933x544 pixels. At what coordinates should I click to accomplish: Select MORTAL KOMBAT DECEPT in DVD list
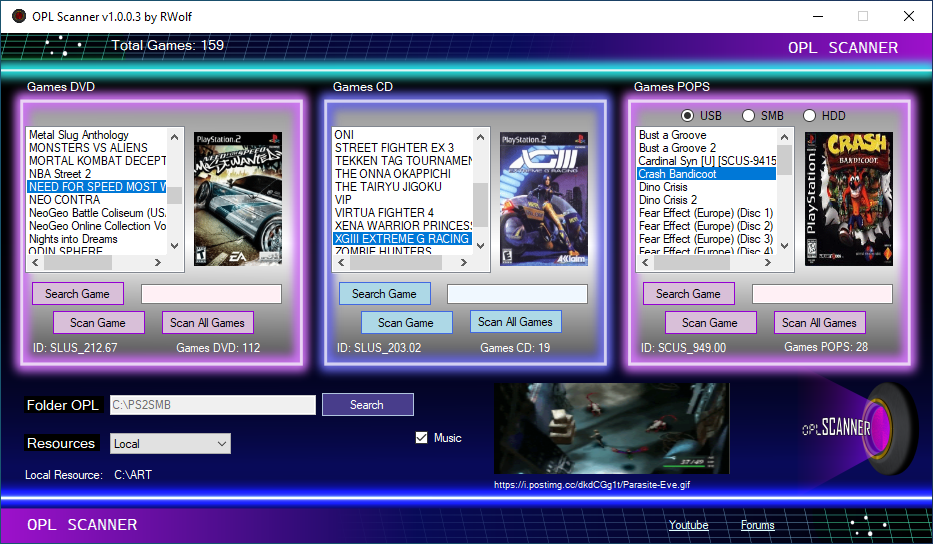[x=97, y=161]
